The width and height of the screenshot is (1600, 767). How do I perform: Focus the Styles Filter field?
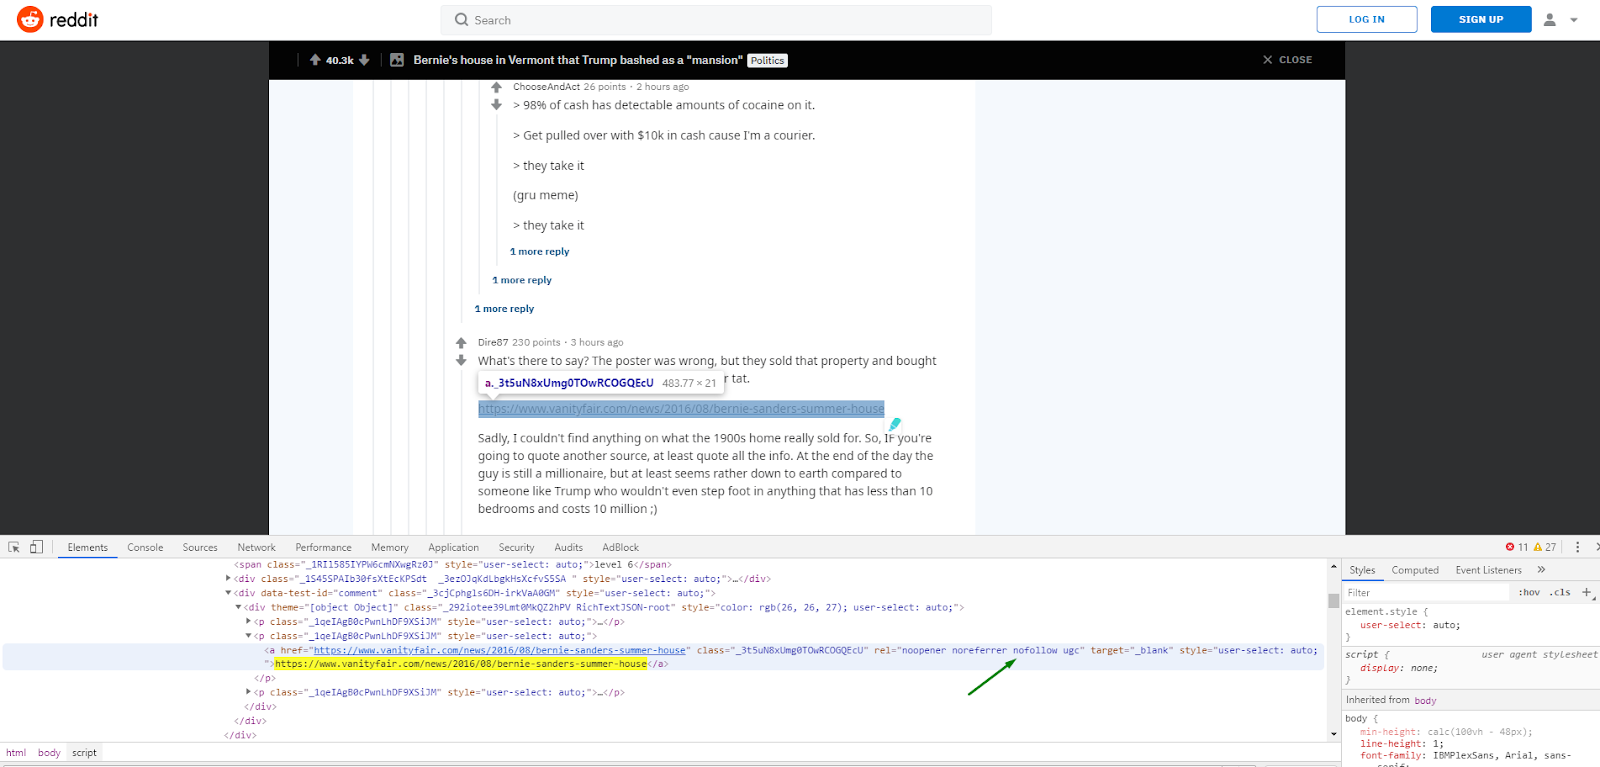pos(1427,593)
